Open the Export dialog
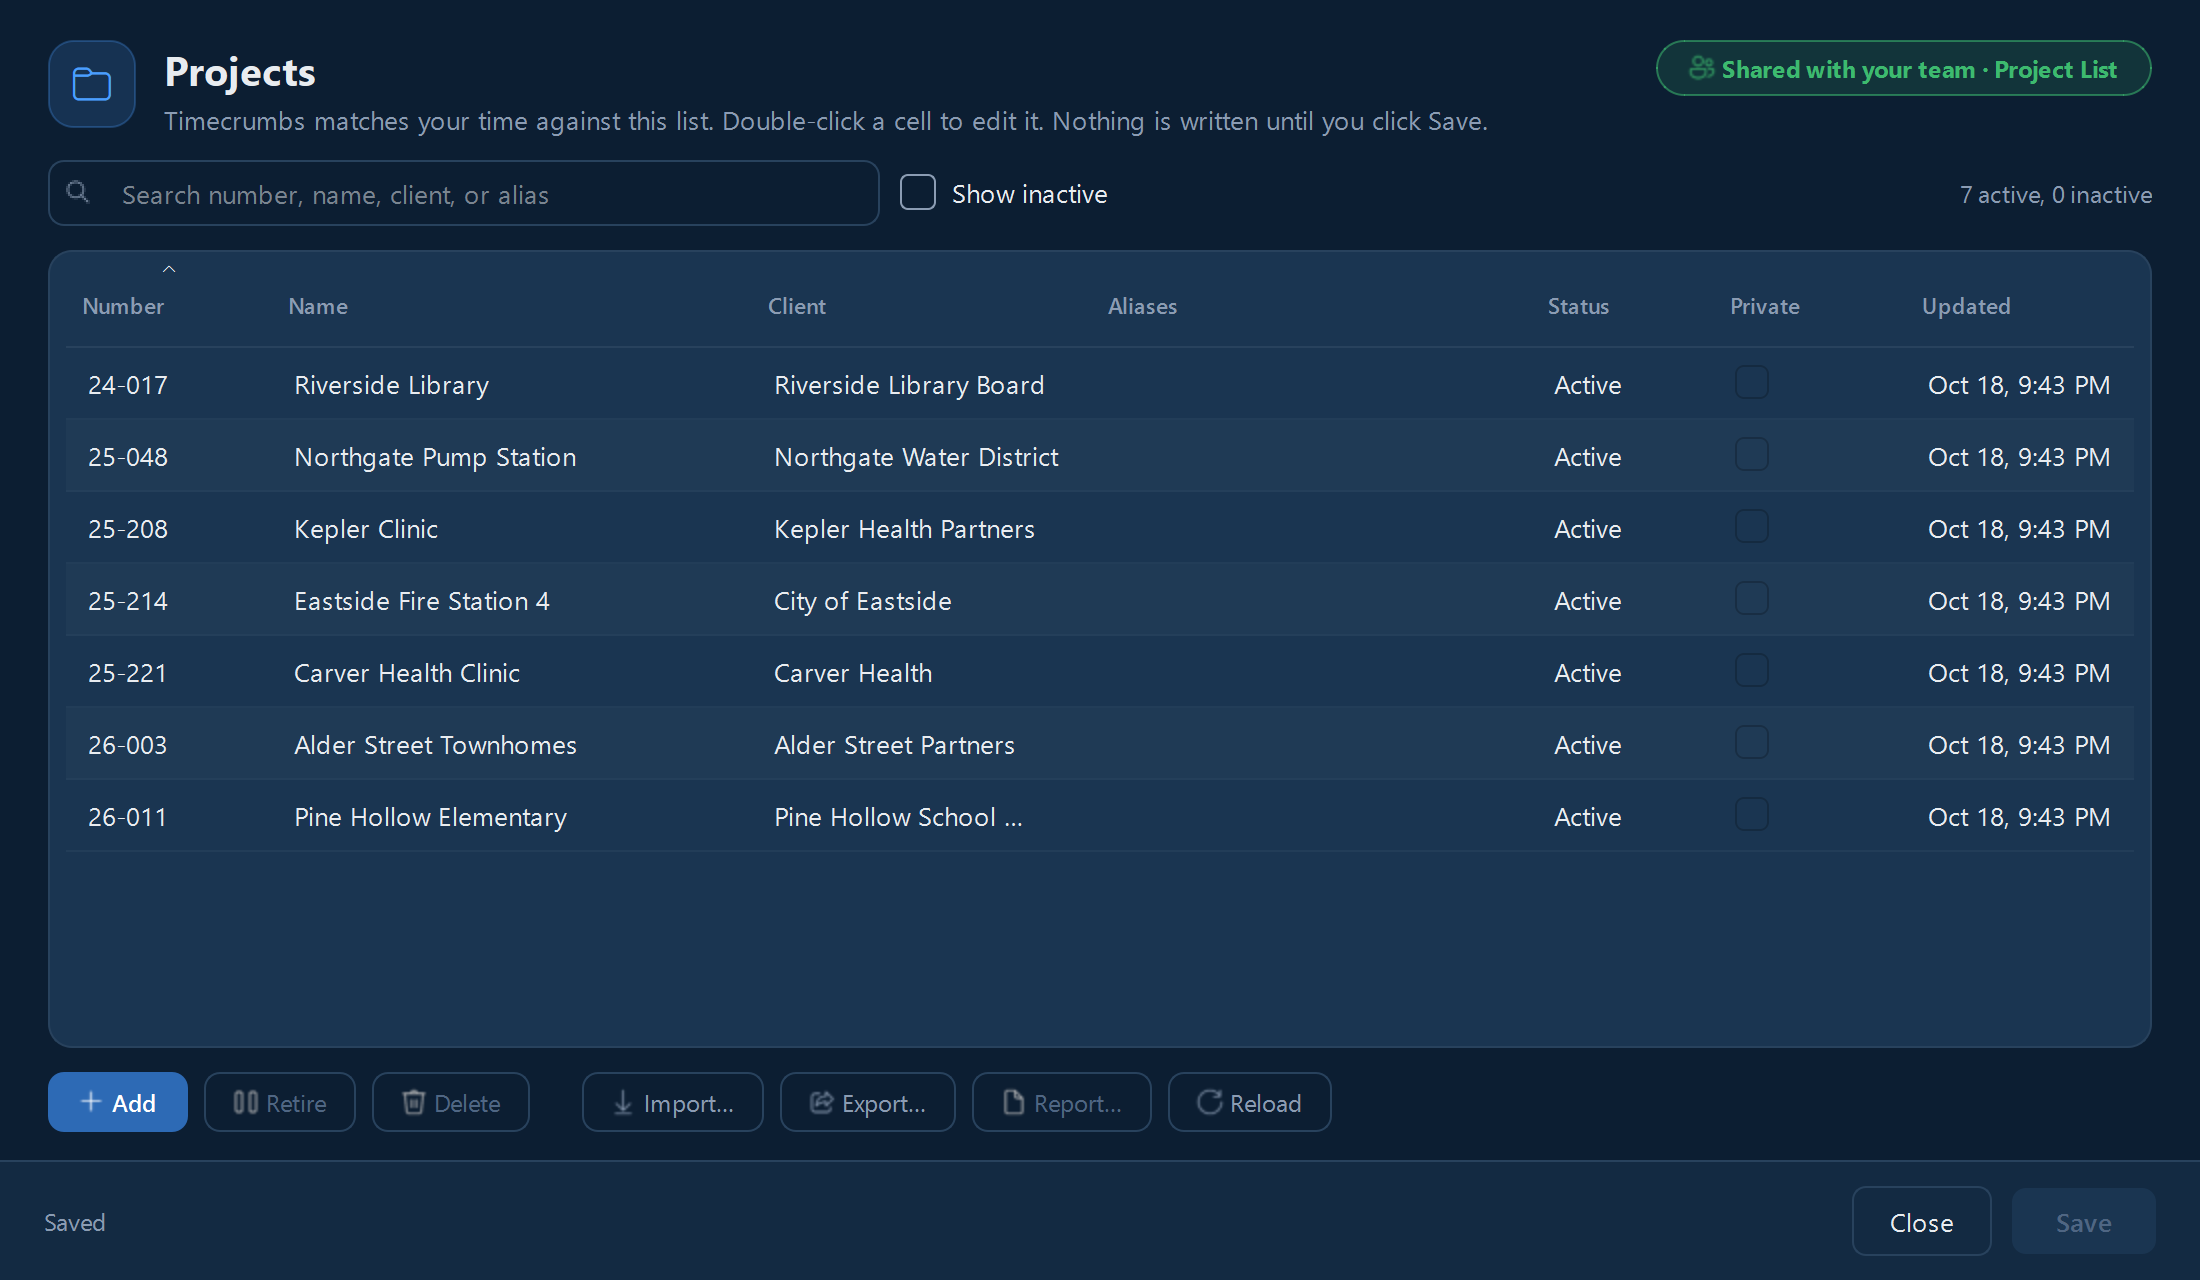 pyautogui.click(x=868, y=1102)
